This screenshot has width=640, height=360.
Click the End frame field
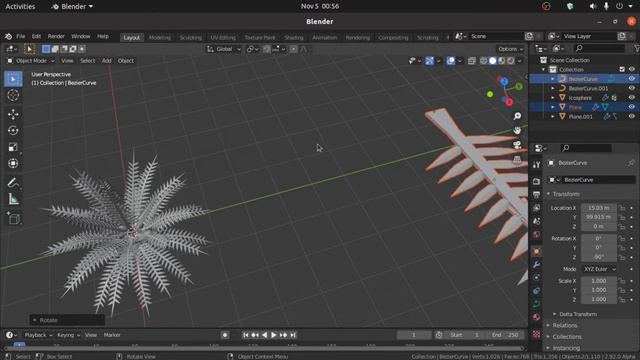505,335
